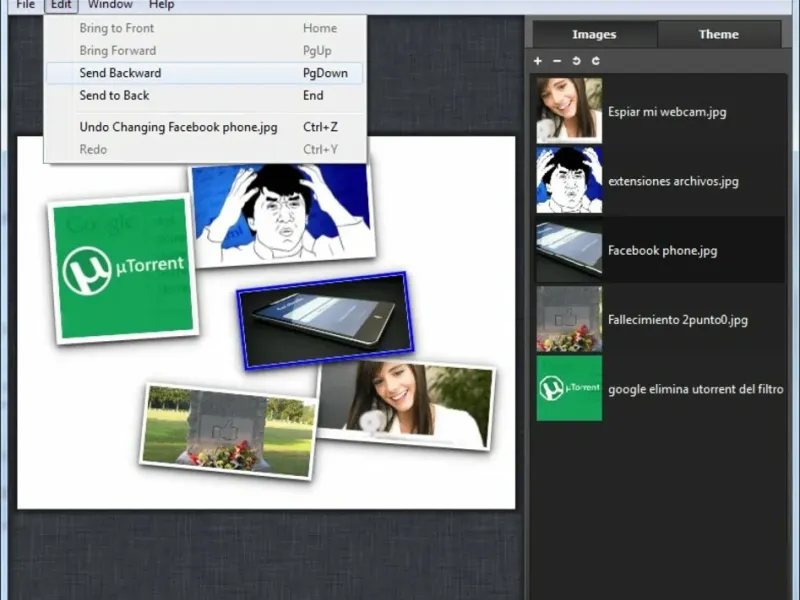Click the remove image minus icon
Screen dimensions: 800x600
[557, 61]
